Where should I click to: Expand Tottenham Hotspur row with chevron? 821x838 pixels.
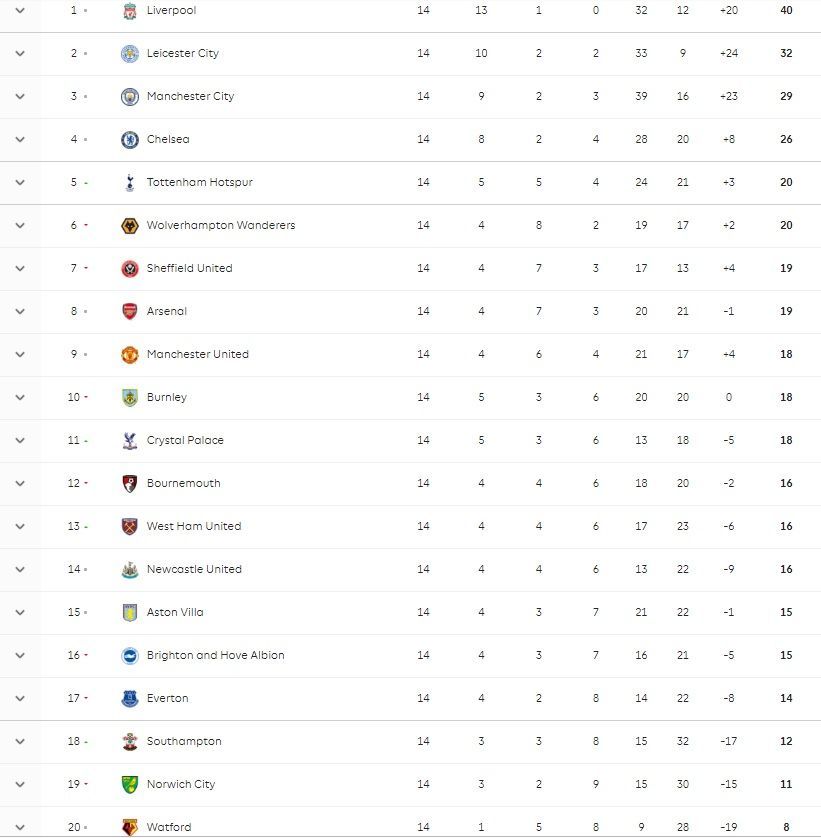[x=20, y=182]
